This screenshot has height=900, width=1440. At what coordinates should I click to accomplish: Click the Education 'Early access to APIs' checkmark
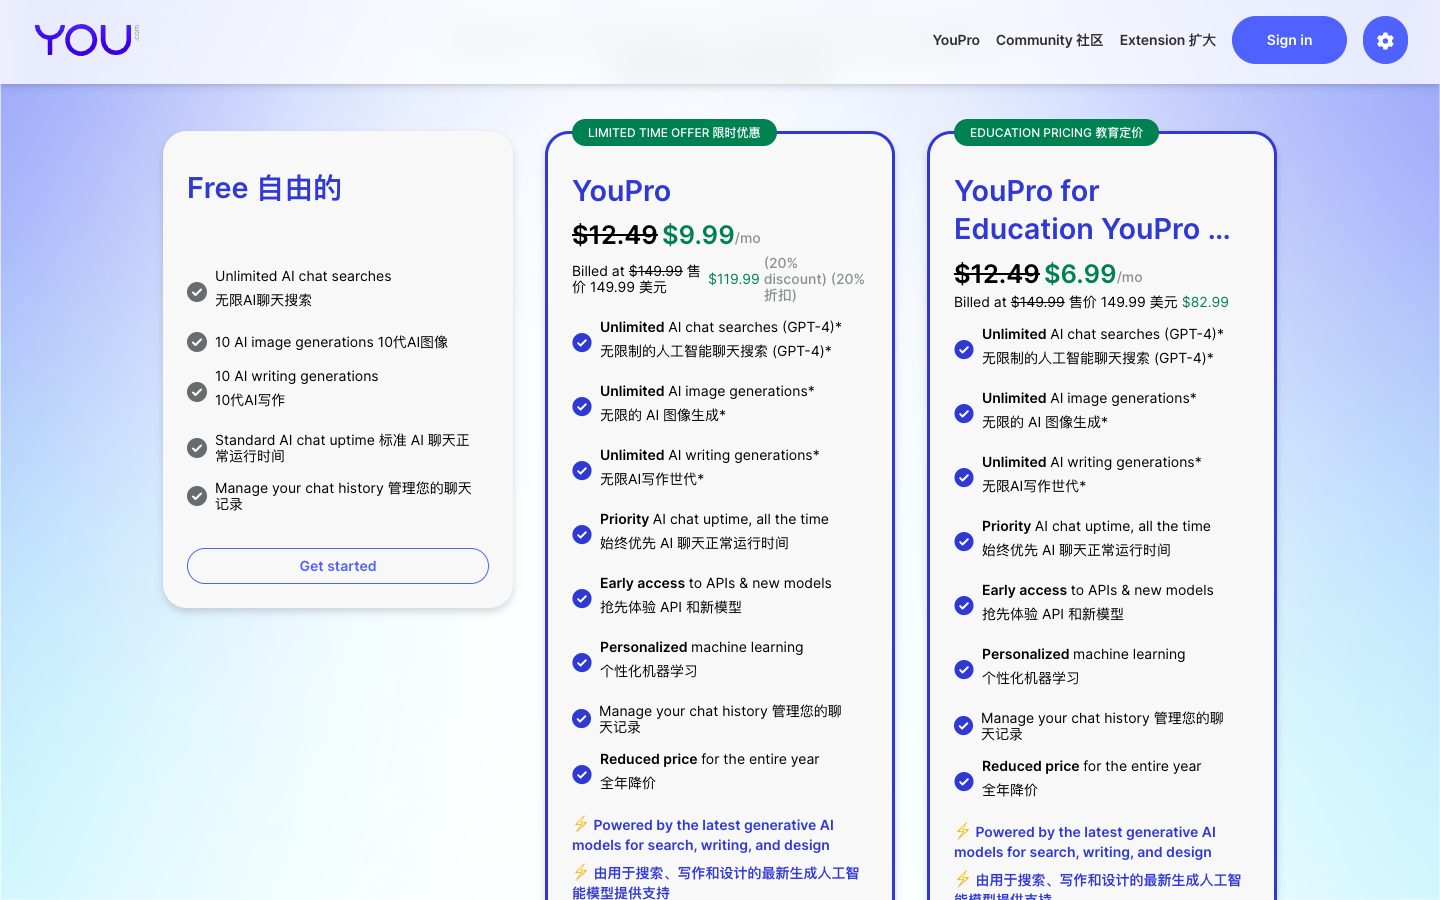[964, 606]
